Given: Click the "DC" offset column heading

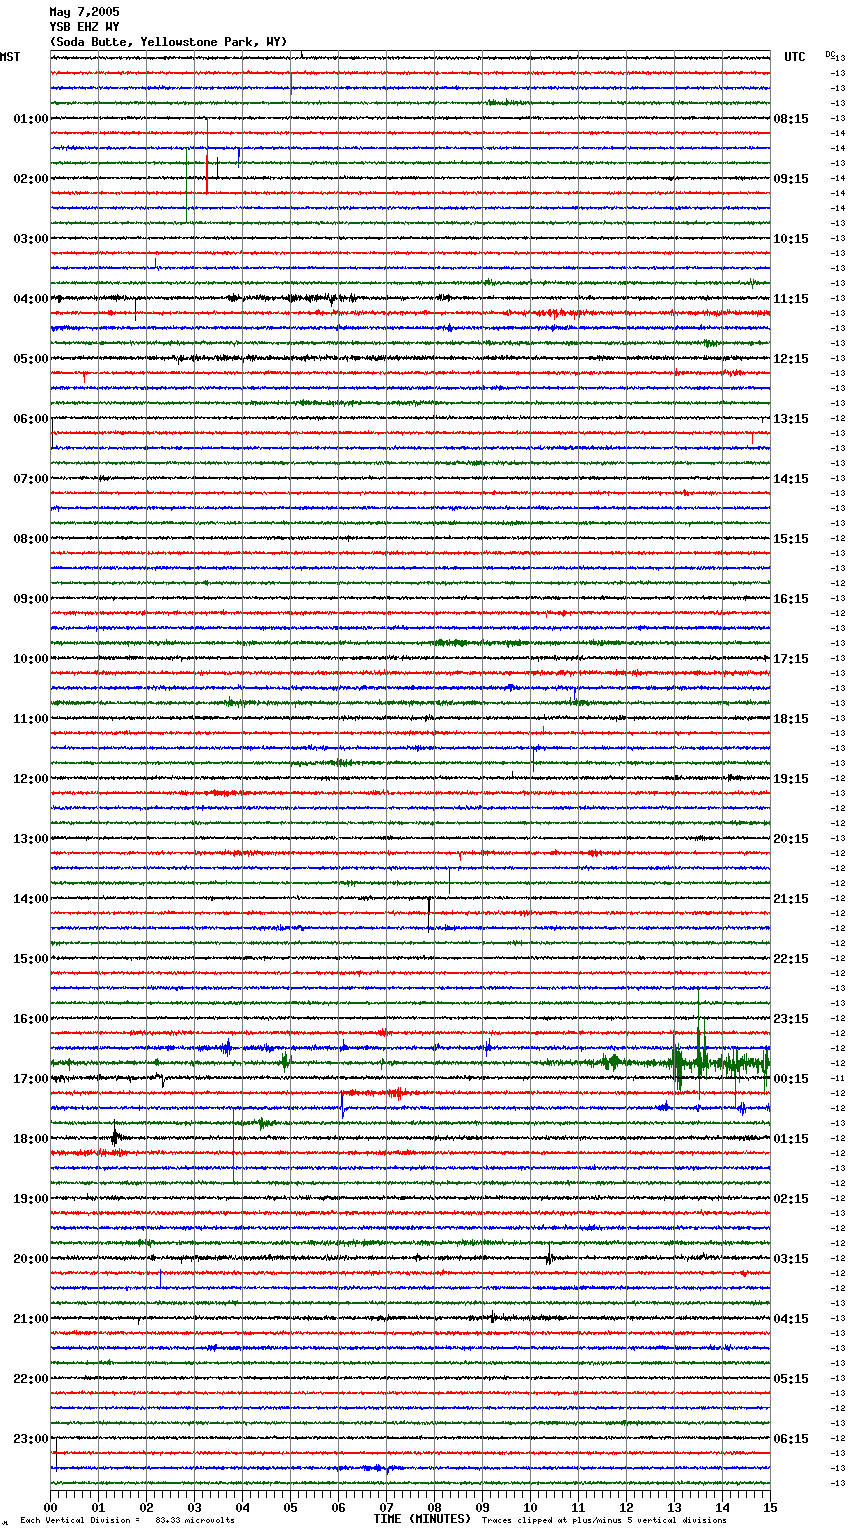Looking at the screenshot, I should [x=829, y=53].
